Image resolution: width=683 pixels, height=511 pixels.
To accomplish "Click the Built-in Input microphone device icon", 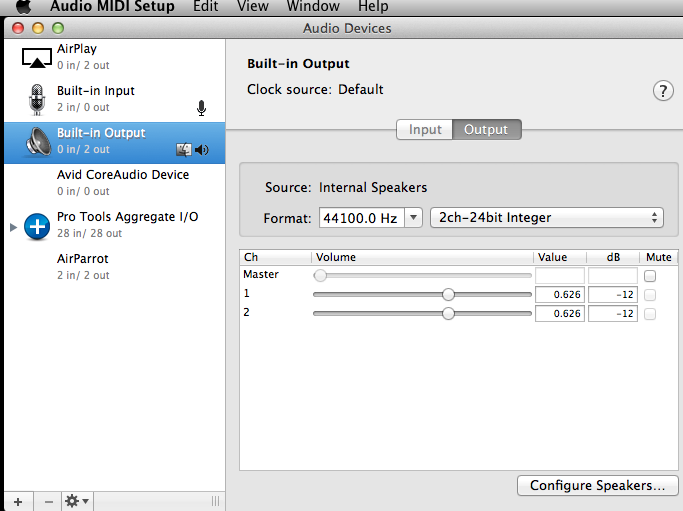I will click(37, 99).
